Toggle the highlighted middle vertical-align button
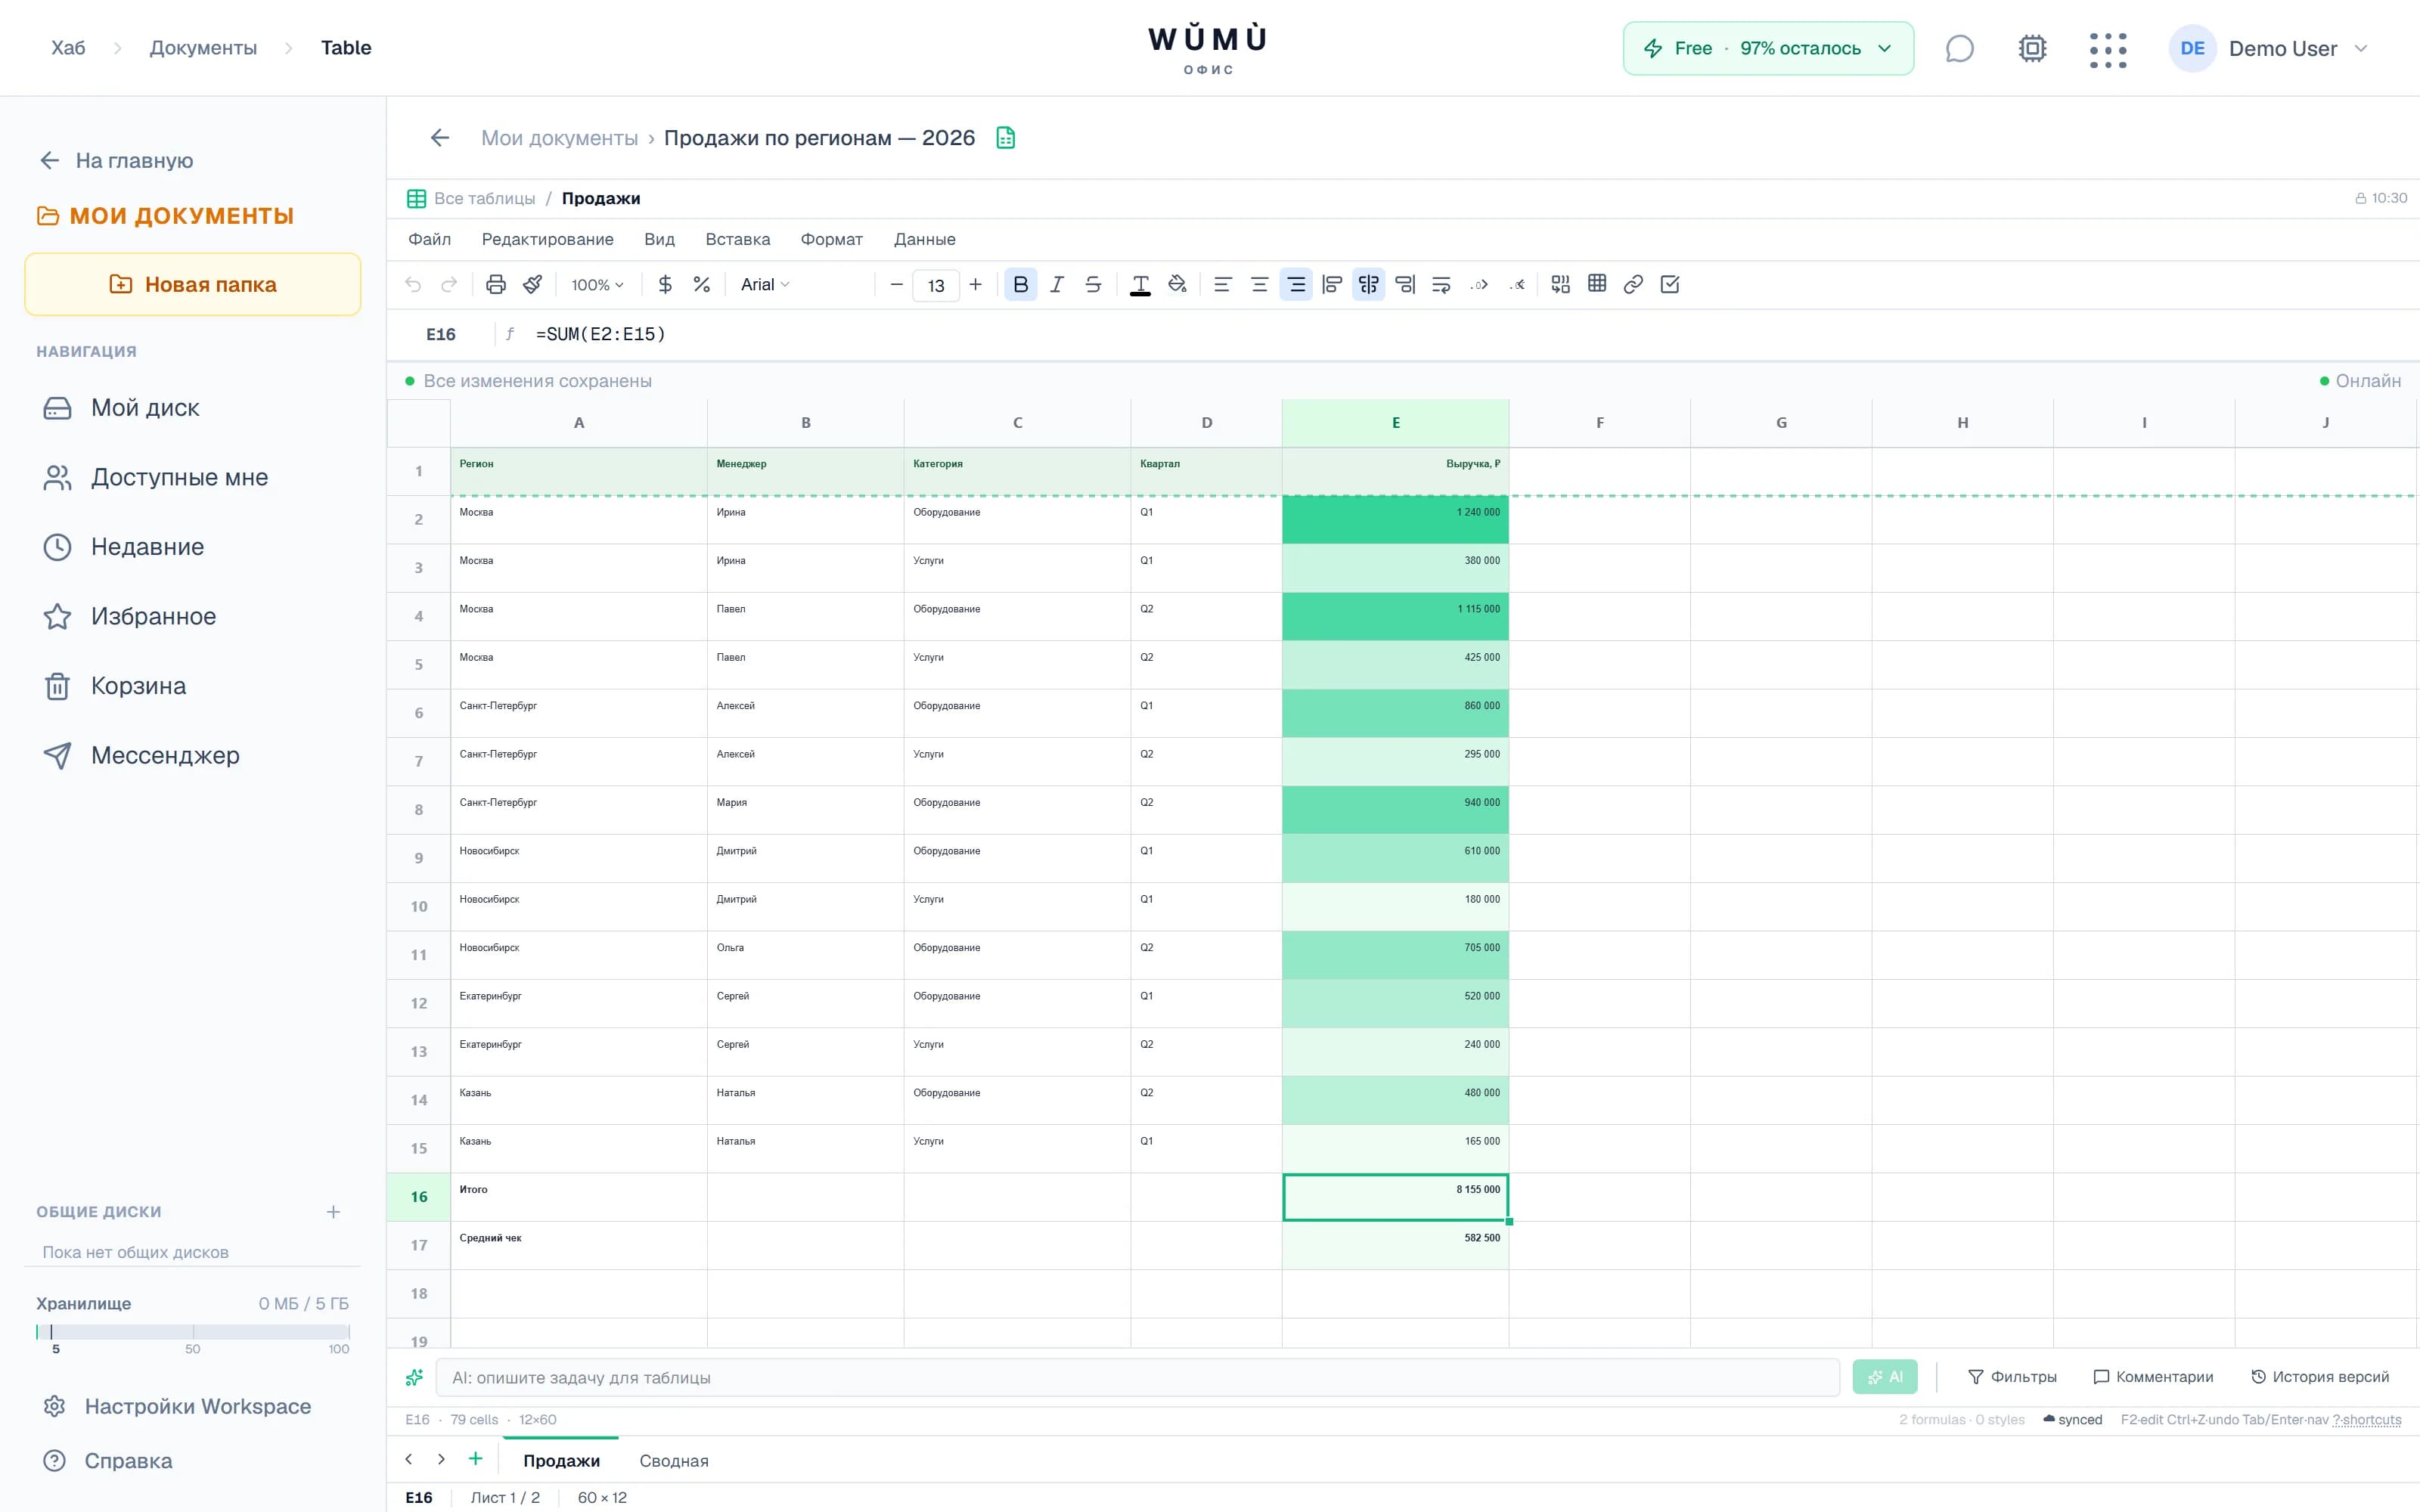The image size is (2420, 1512). pos(1369,285)
